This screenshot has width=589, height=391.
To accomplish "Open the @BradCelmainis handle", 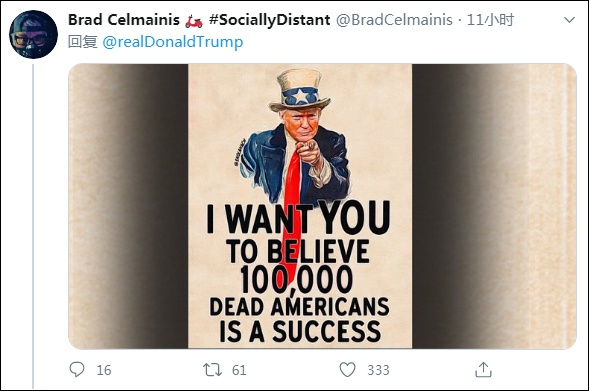I will (394, 20).
